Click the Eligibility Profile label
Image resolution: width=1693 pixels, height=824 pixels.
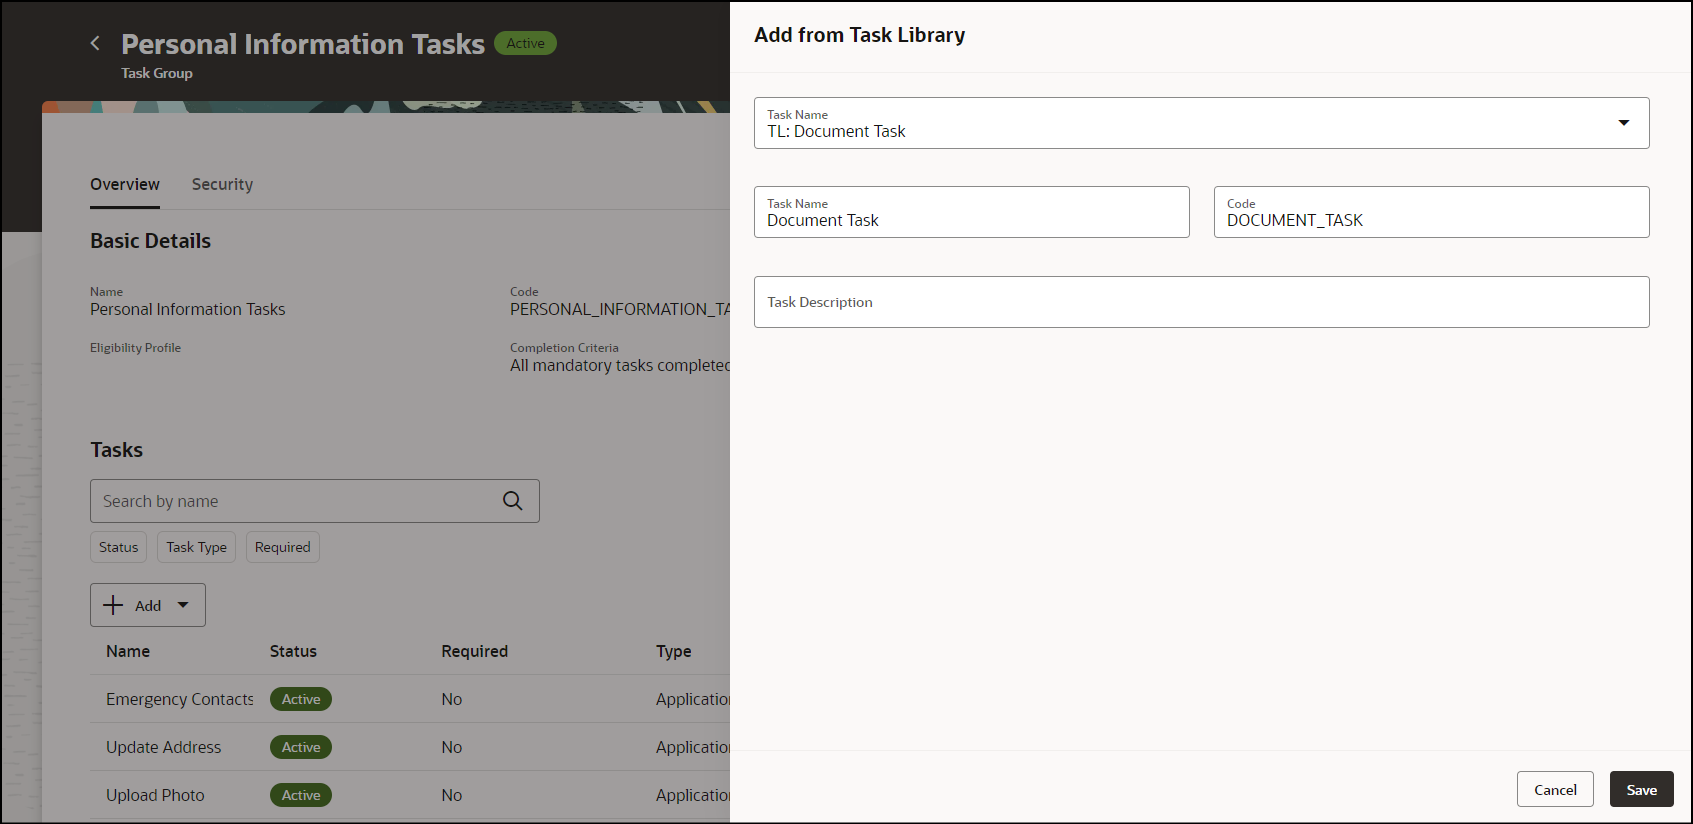coord(135,348)
